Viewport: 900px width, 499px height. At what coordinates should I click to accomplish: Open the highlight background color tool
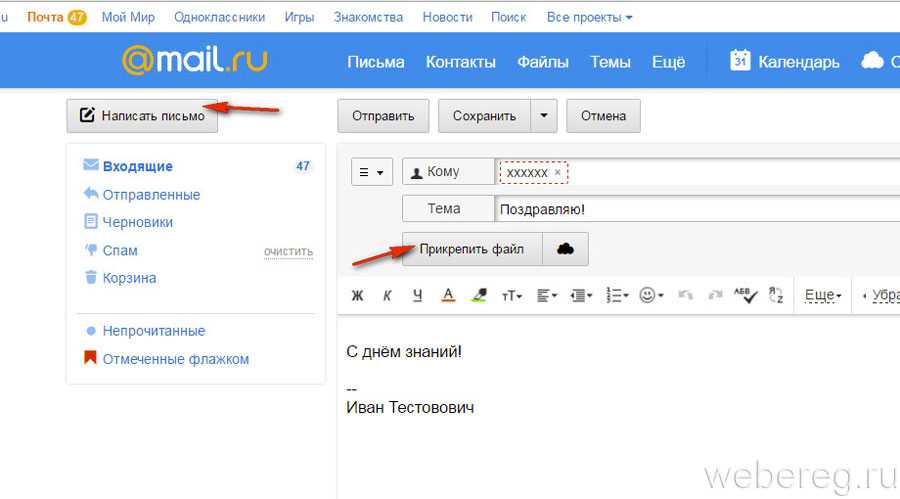(x=479, y=295)
